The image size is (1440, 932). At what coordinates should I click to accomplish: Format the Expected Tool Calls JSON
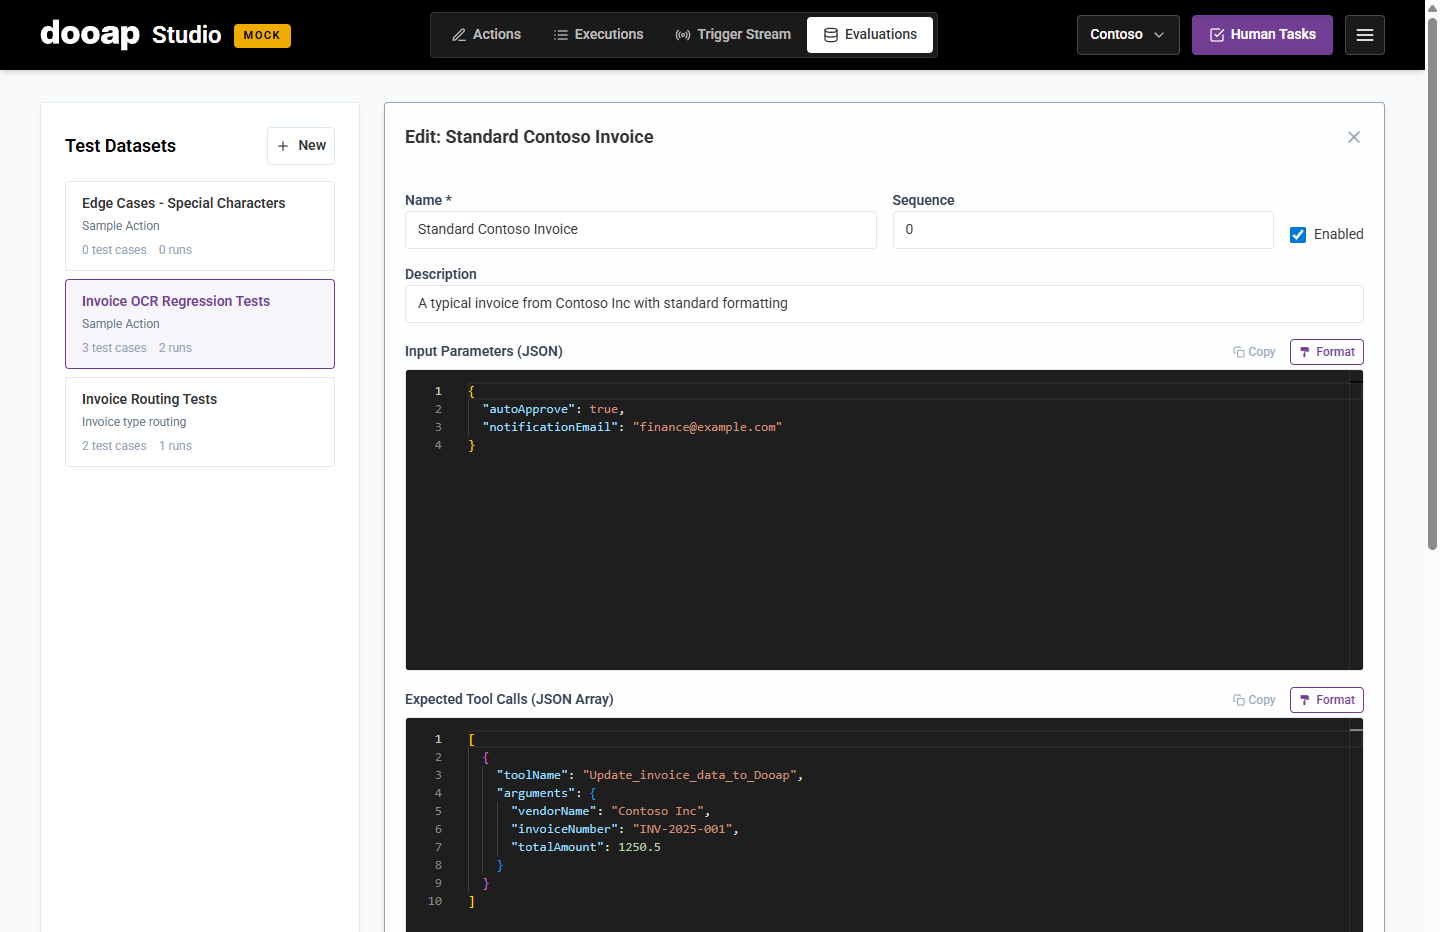pos(1327,700)
